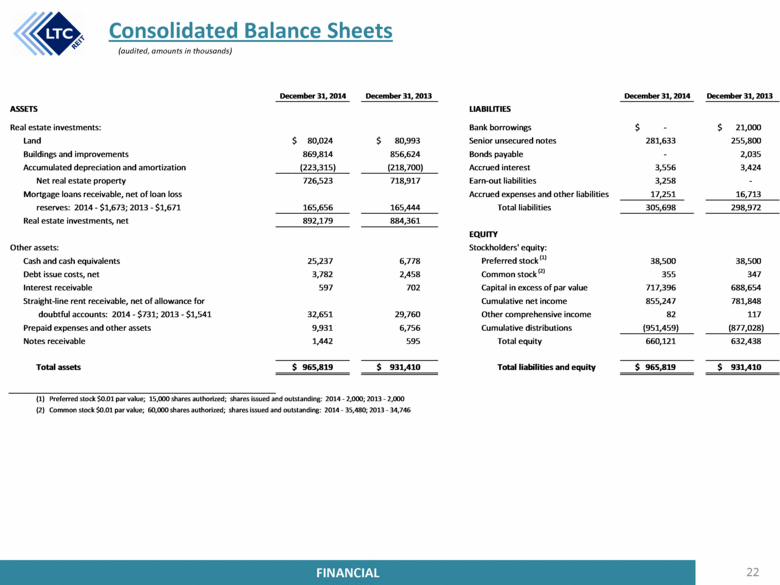Image resolution: width=780 pixels, height=585 pixels.
Task: Select the 'audited, amounts in thousands' subtitle
Action: coord(175,51)
